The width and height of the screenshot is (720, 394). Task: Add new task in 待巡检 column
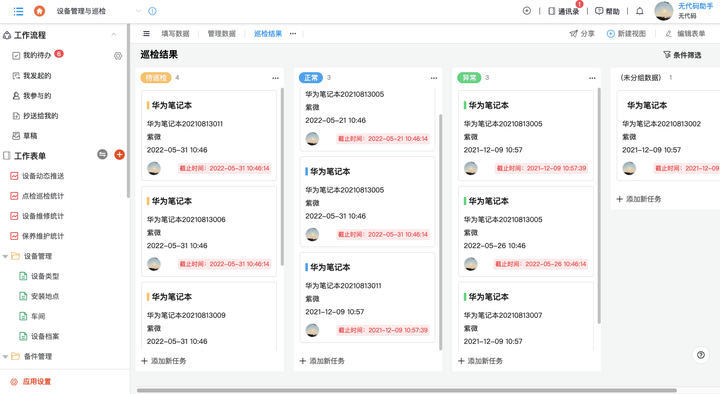[163, 361]
